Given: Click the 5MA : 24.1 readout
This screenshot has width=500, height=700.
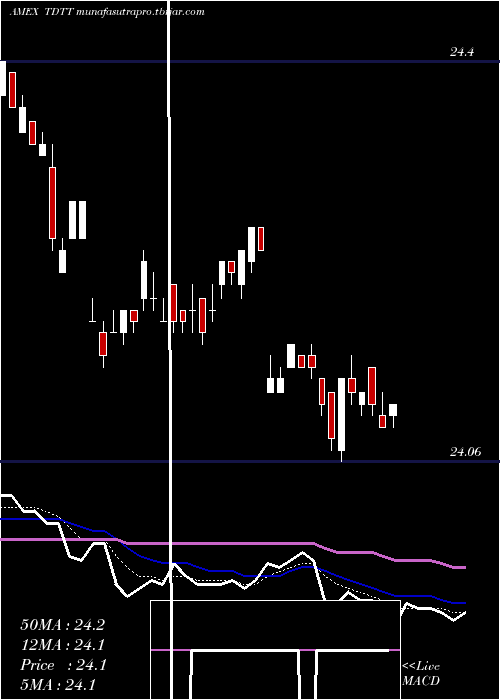Looking at the screenshot, I should pyautogui.click(x=58, y=684).
